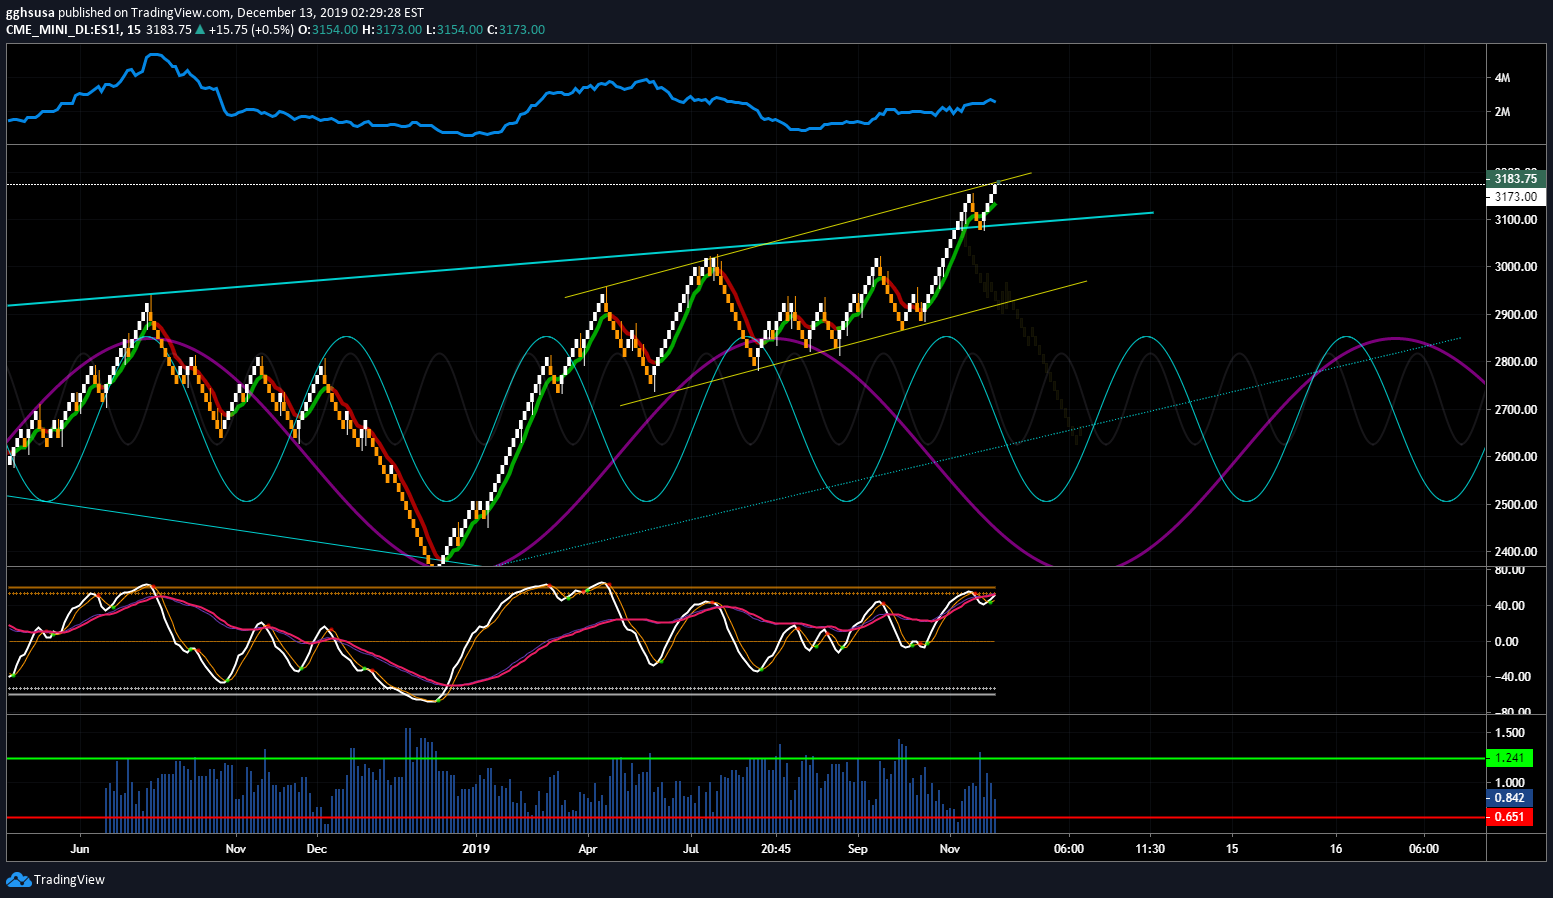Click the 2800.00 price axis label
Screen dimensions: 1553x898
(1516, 362)
